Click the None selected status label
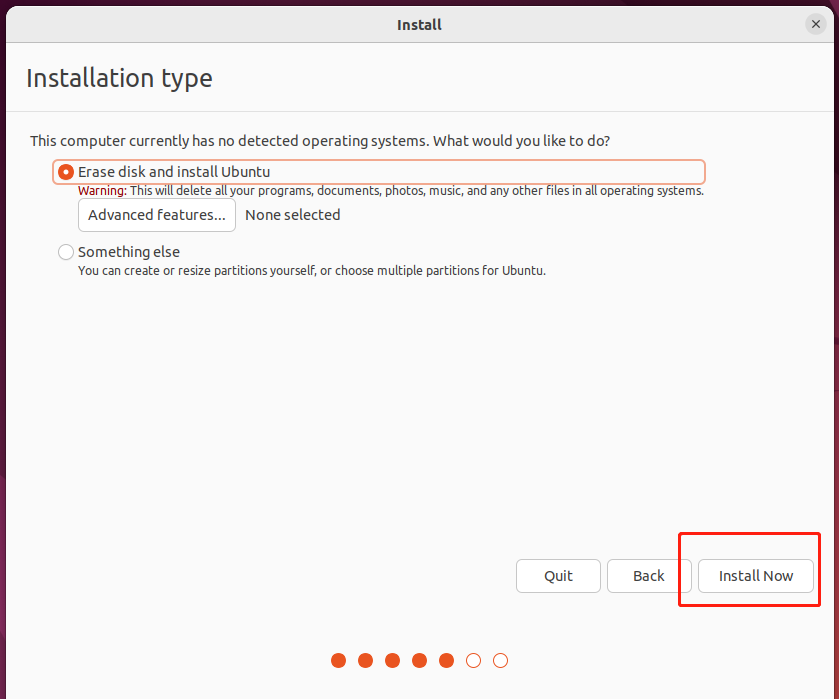The width and height of the screenshot is (839, 699). [292, 215]
